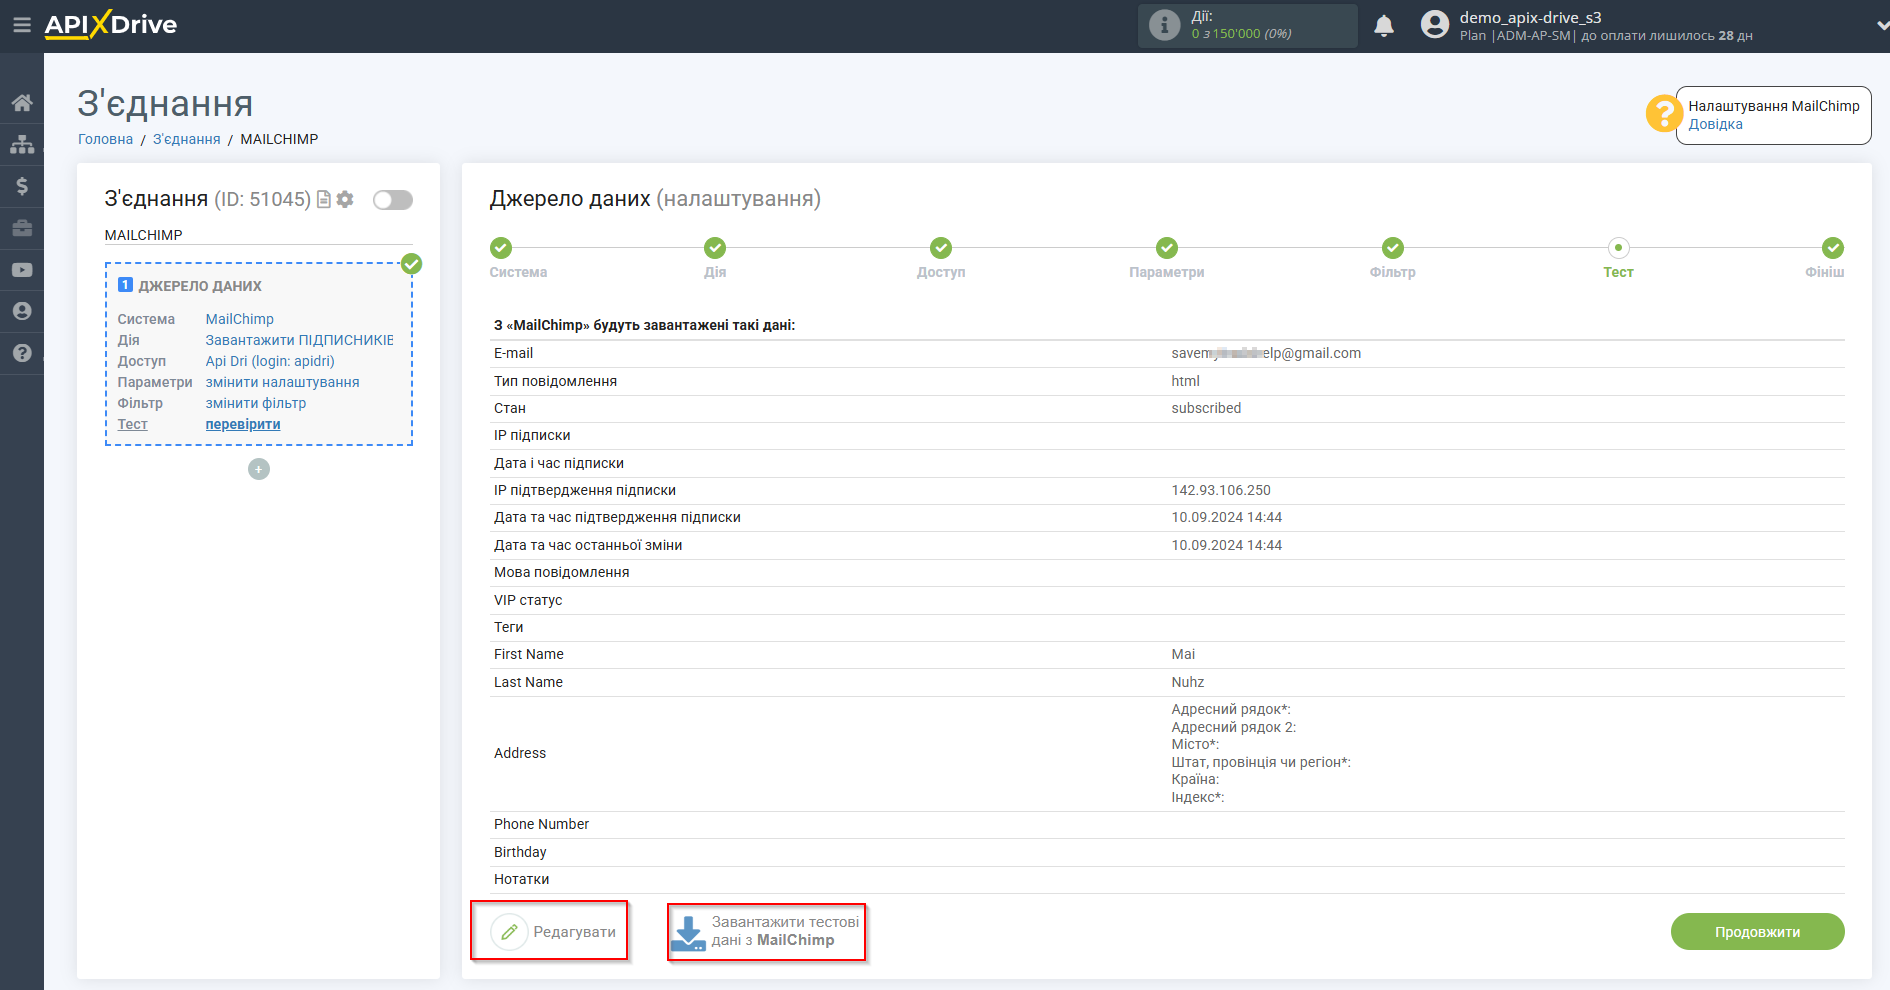This screenshot has width=1890, height=990.
Task: Open the billing dollar sidebar icon
Action: pos(22,186)
